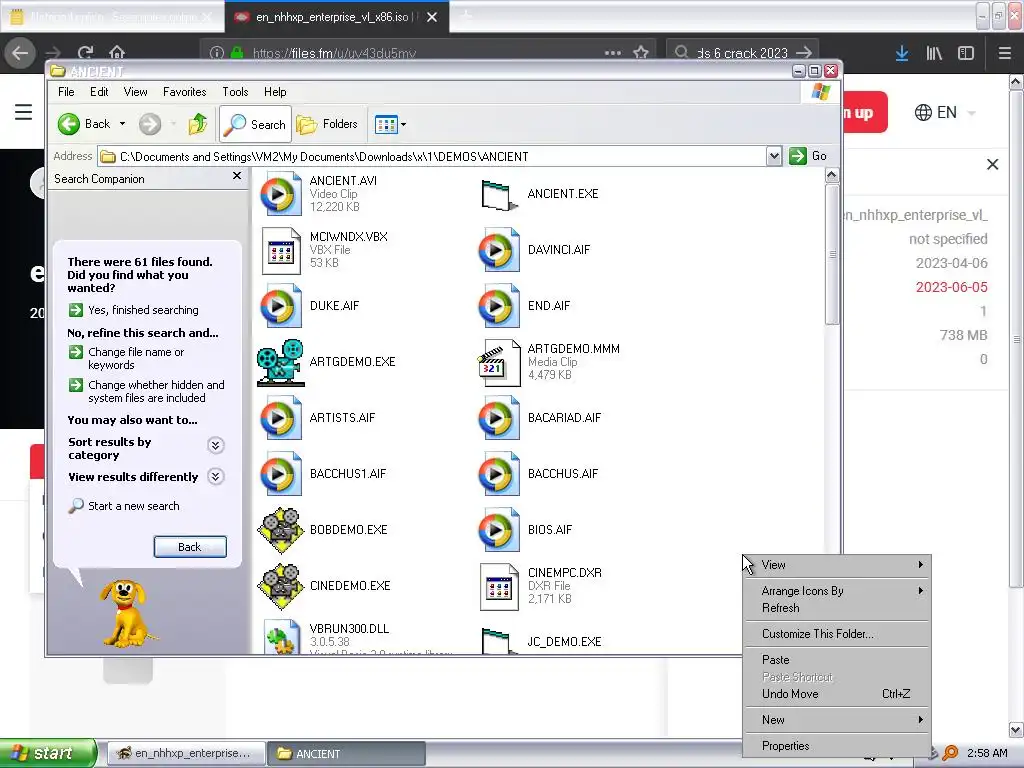
Task: Select the JC_DEMO.EXE file icon
Action: click(499, 640)
